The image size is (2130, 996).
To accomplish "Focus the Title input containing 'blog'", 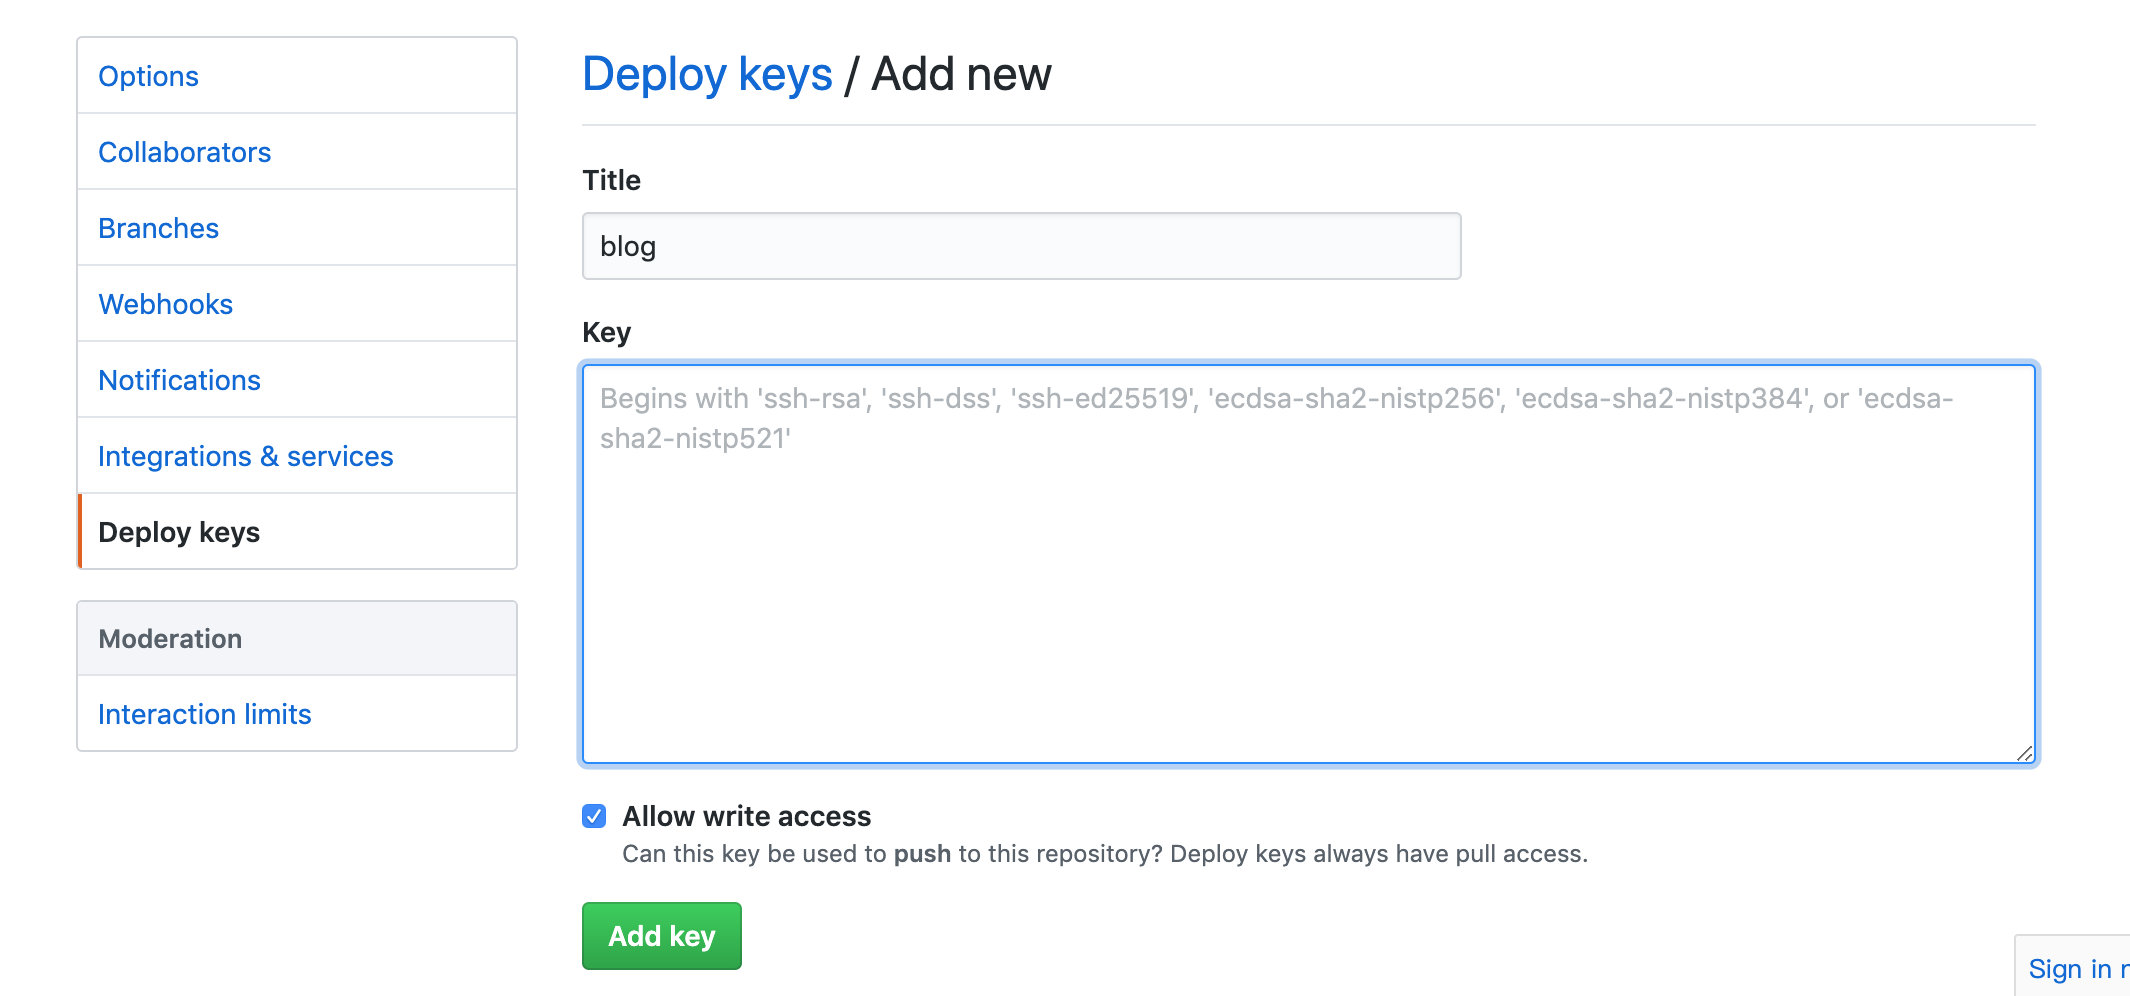I will 1020,246.
